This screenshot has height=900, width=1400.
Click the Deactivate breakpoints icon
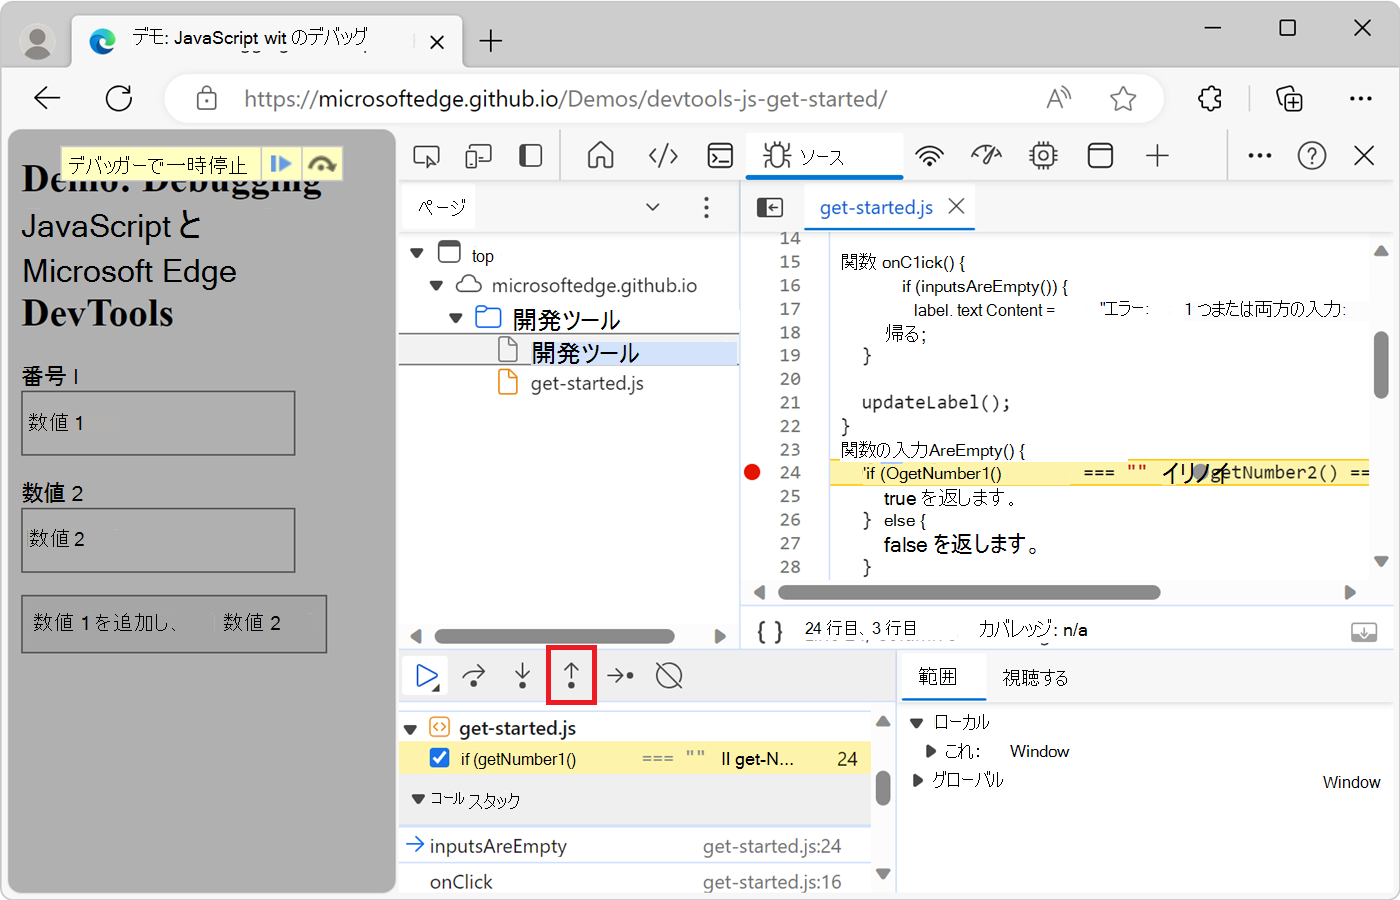pos(668,675)
